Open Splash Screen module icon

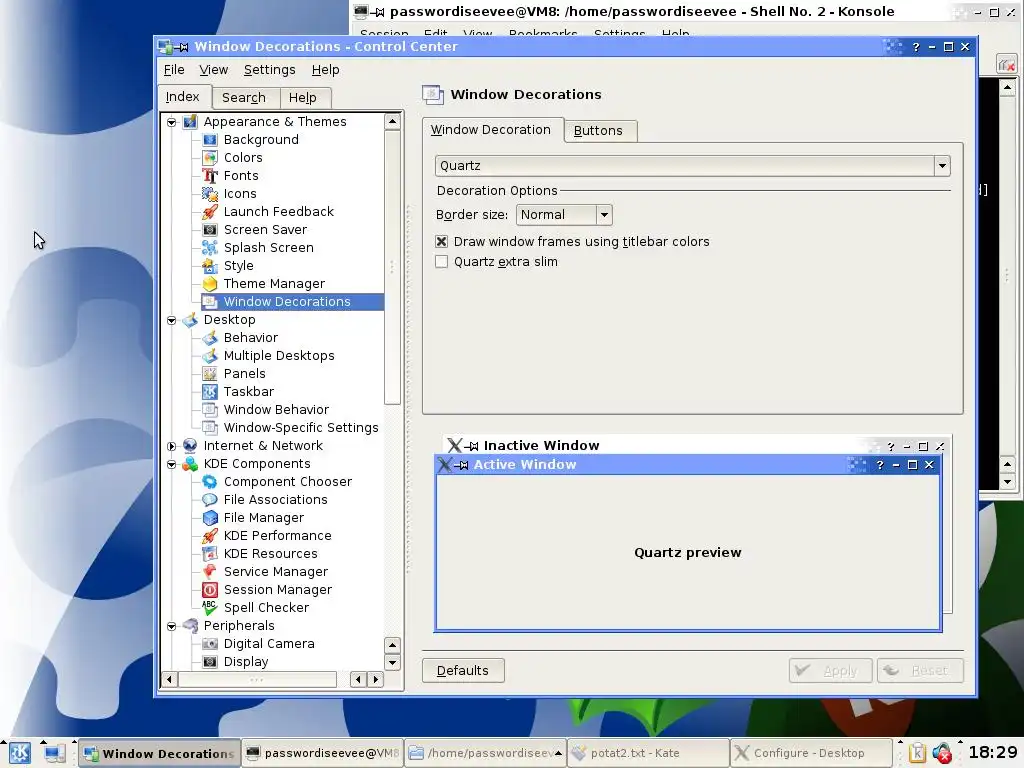(x=210, y=248)
